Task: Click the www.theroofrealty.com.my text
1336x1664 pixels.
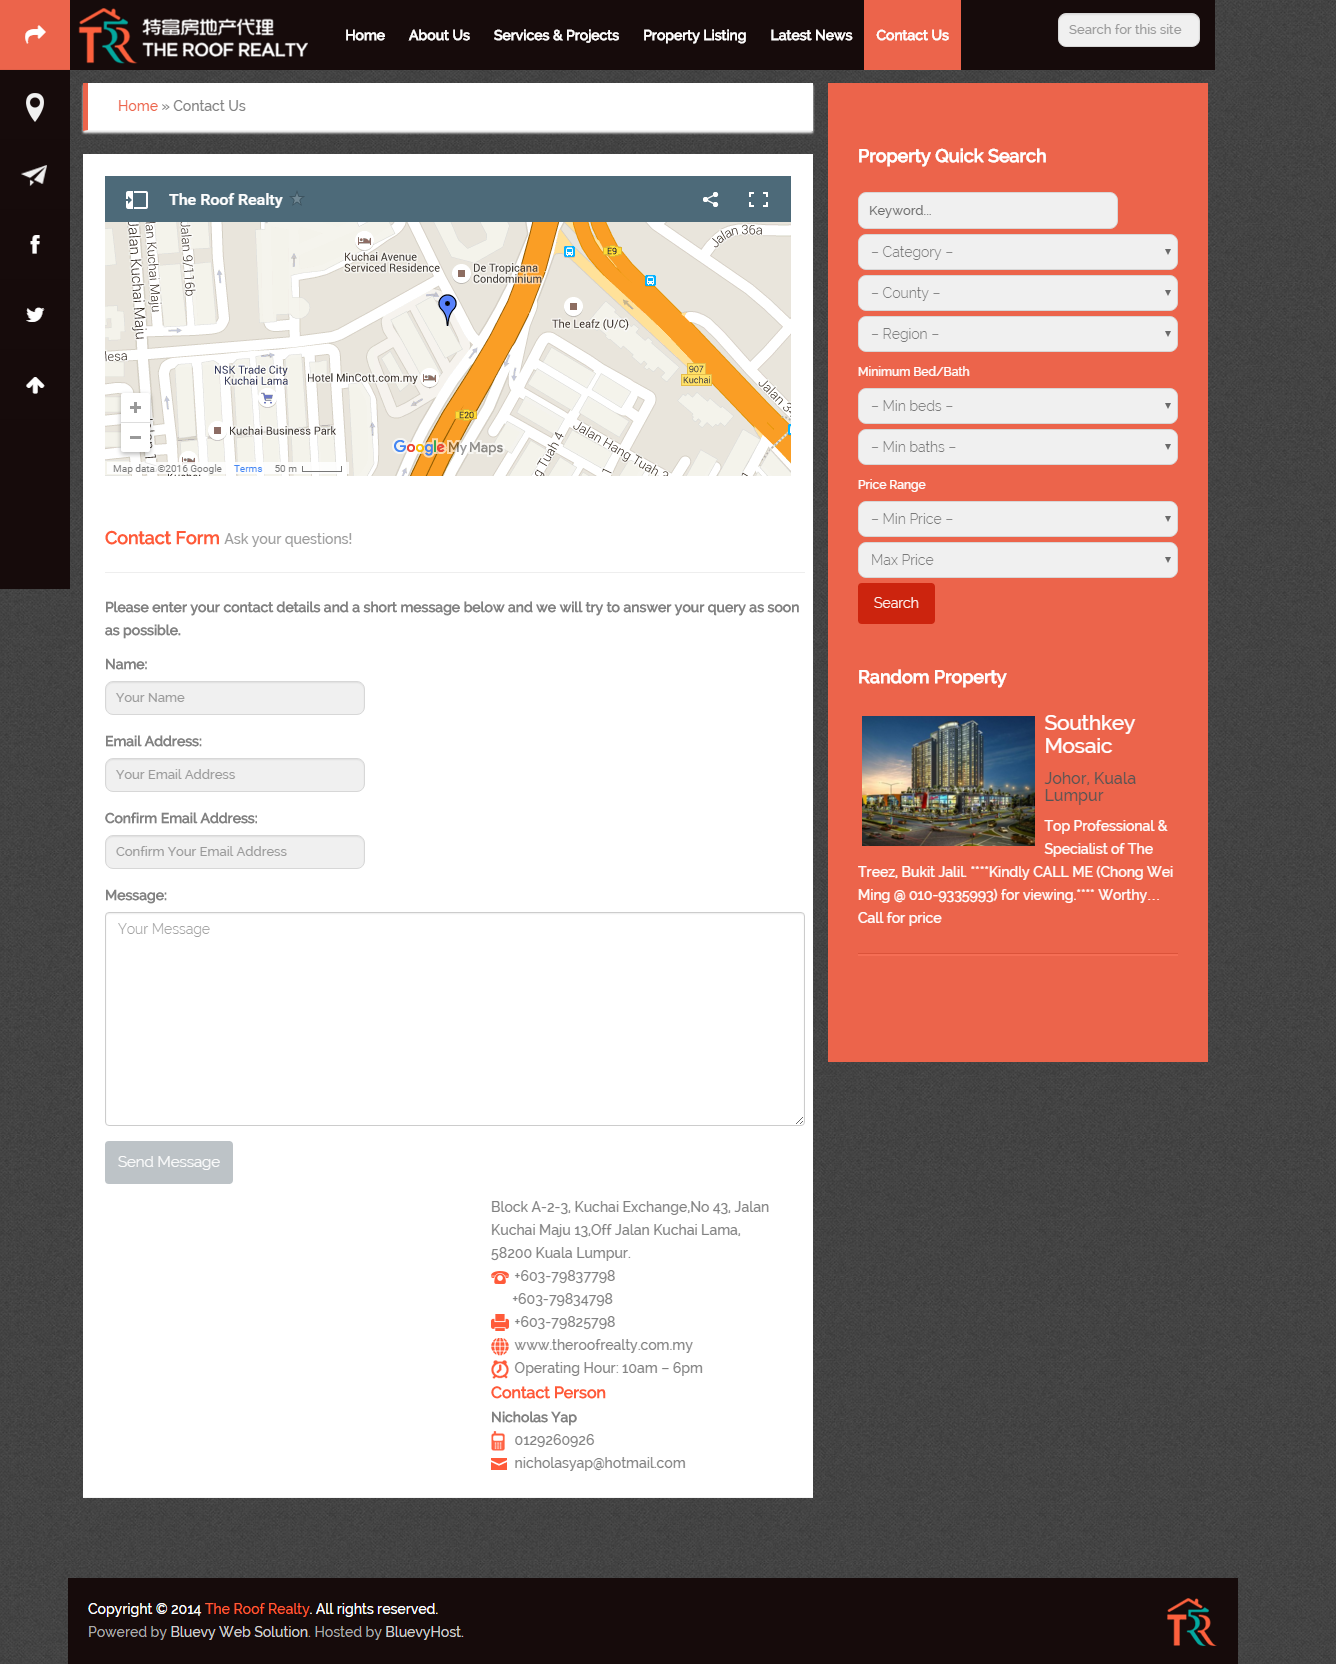Action: click(604, 1345)
